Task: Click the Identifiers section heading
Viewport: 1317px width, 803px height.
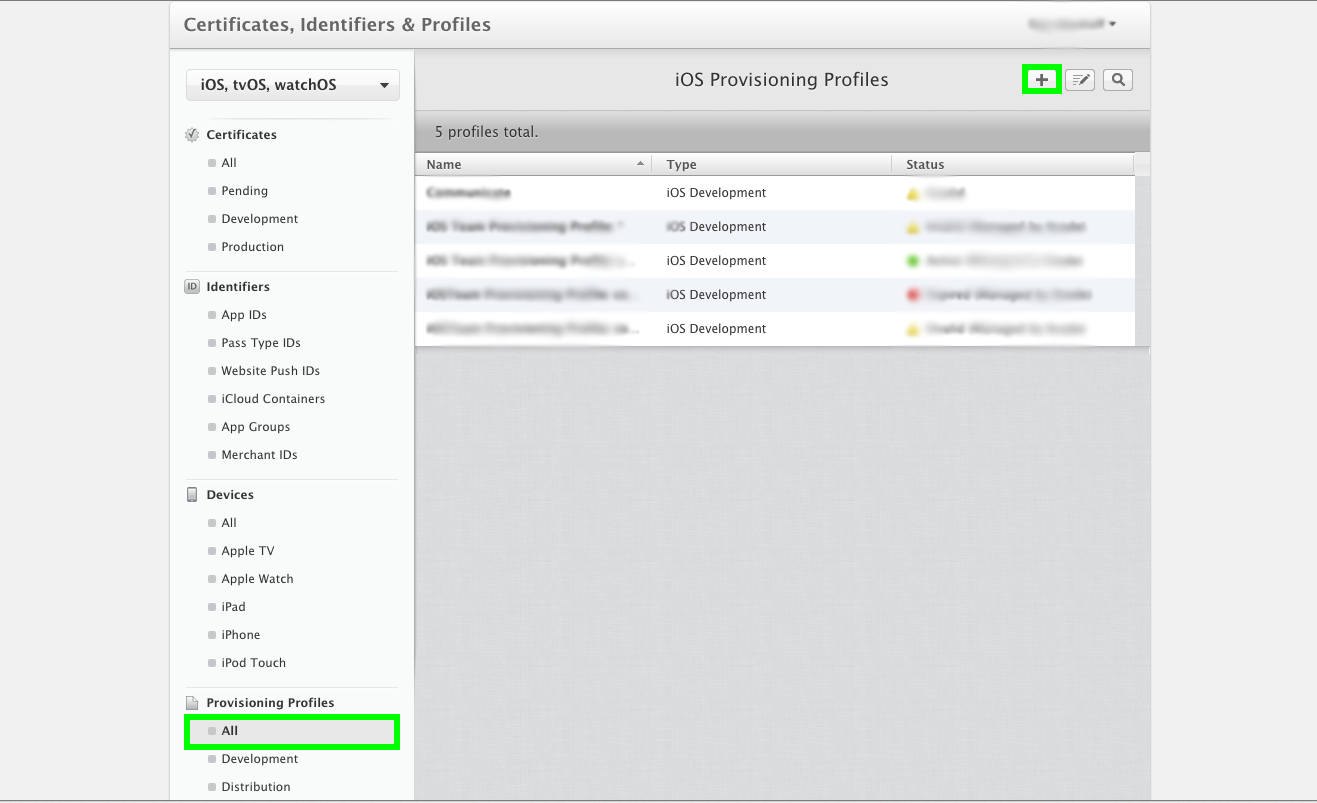Action: coord(238,287)
